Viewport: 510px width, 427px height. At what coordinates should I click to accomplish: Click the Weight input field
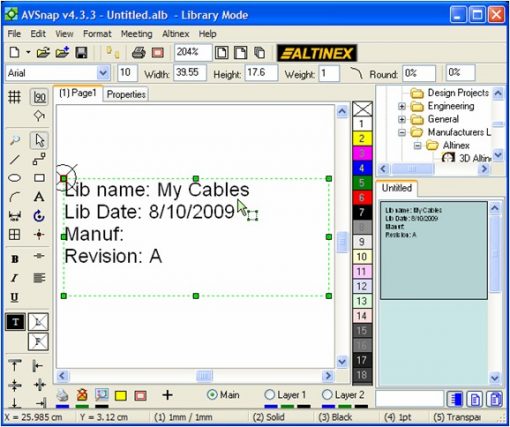(x=329, y=73)
